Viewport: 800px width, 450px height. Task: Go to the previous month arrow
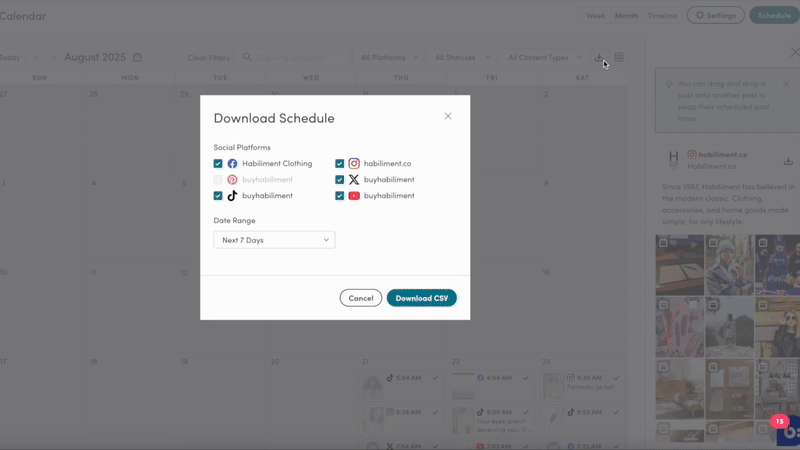coord(36,57)
